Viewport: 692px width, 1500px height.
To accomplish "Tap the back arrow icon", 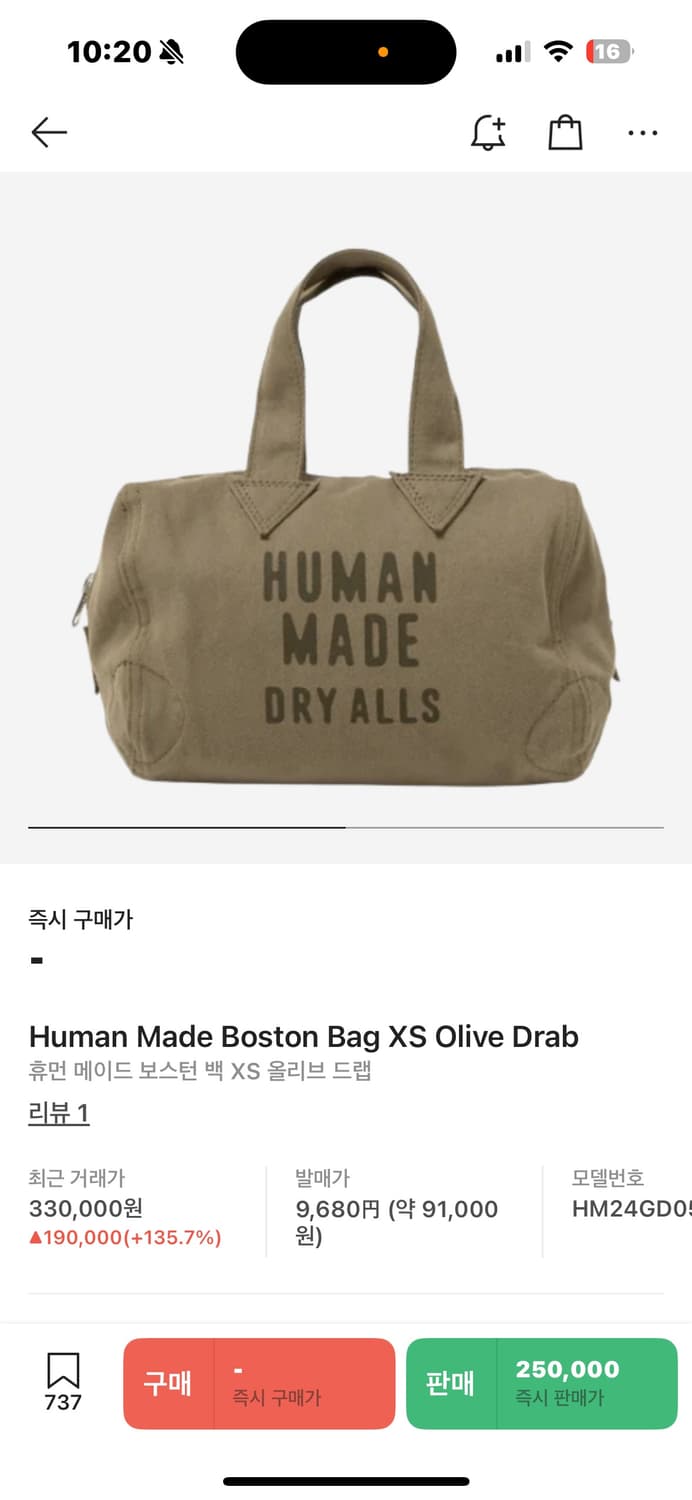I will click(x=48, y=132).
